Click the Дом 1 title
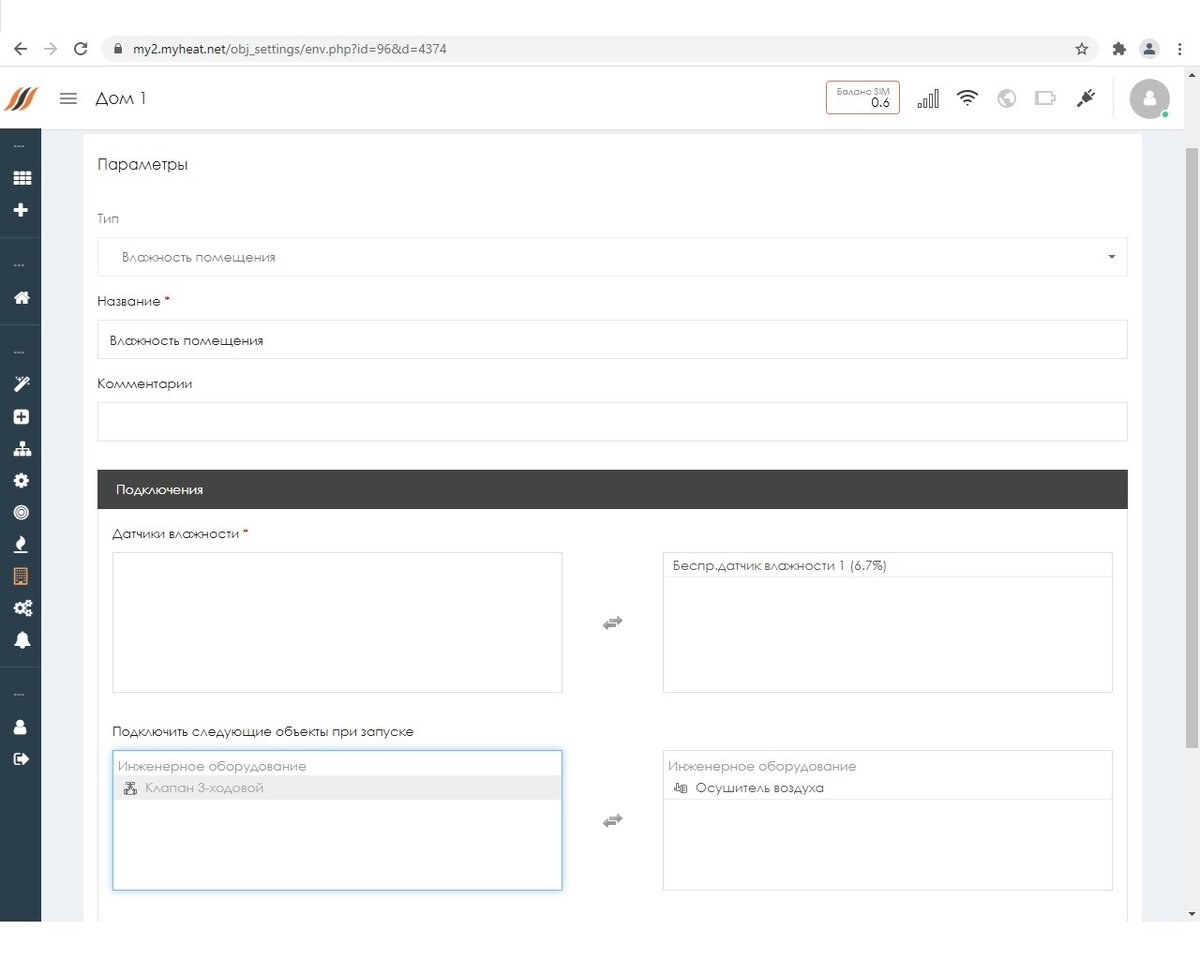Image resolution: width=1200 pixels, height=960 pixels. coord(121,98)
